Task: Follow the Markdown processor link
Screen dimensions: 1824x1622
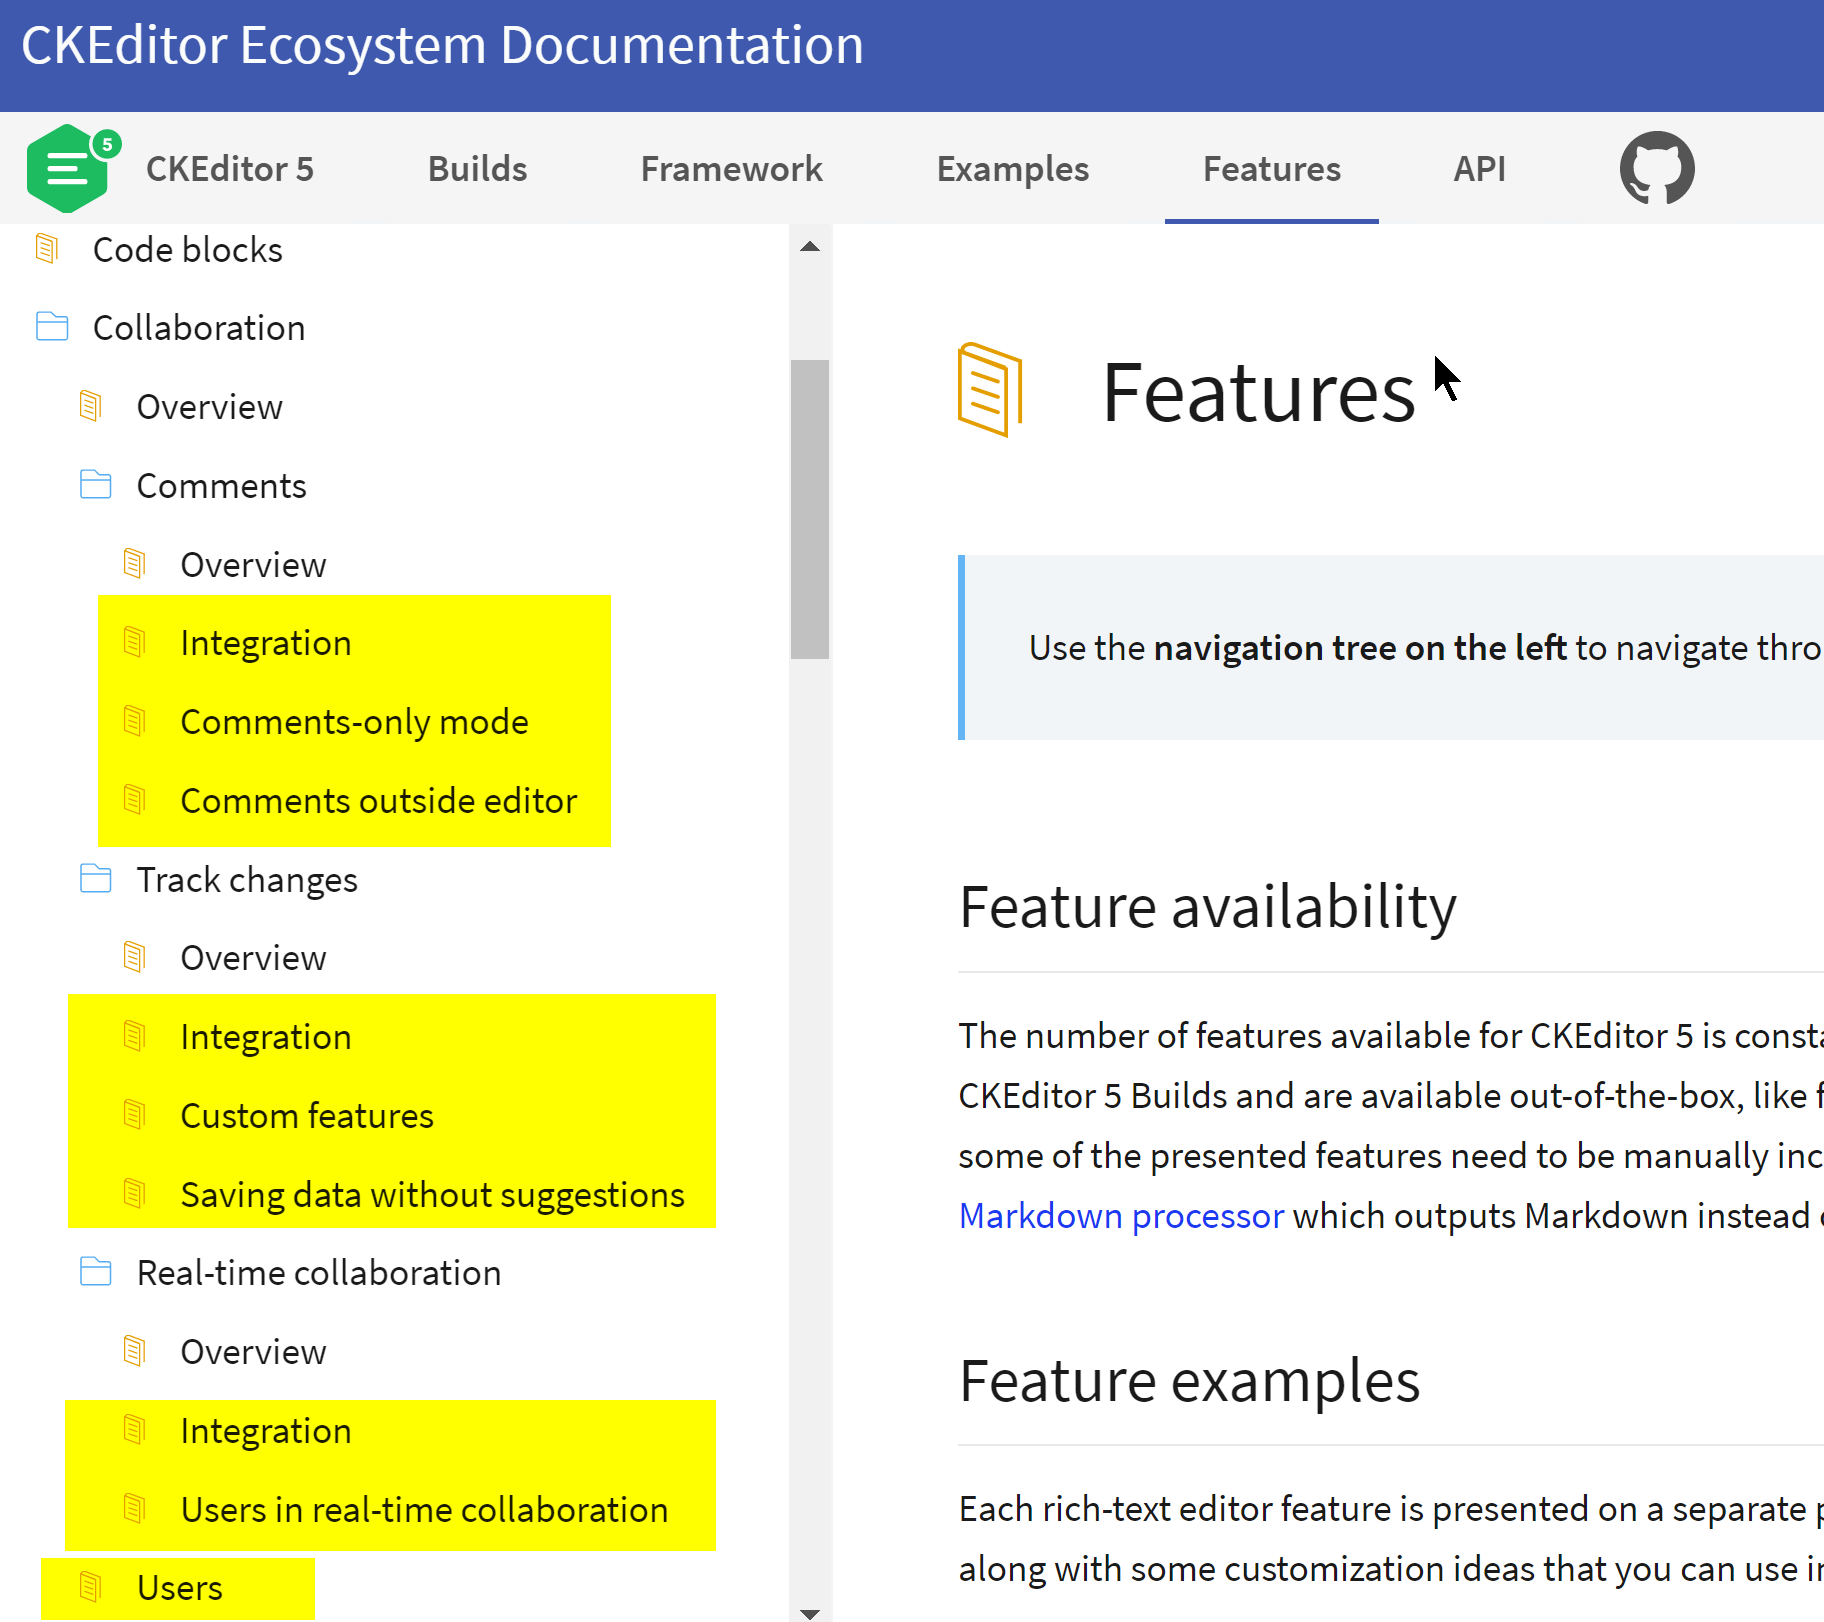Action: click(1121, 1216)
